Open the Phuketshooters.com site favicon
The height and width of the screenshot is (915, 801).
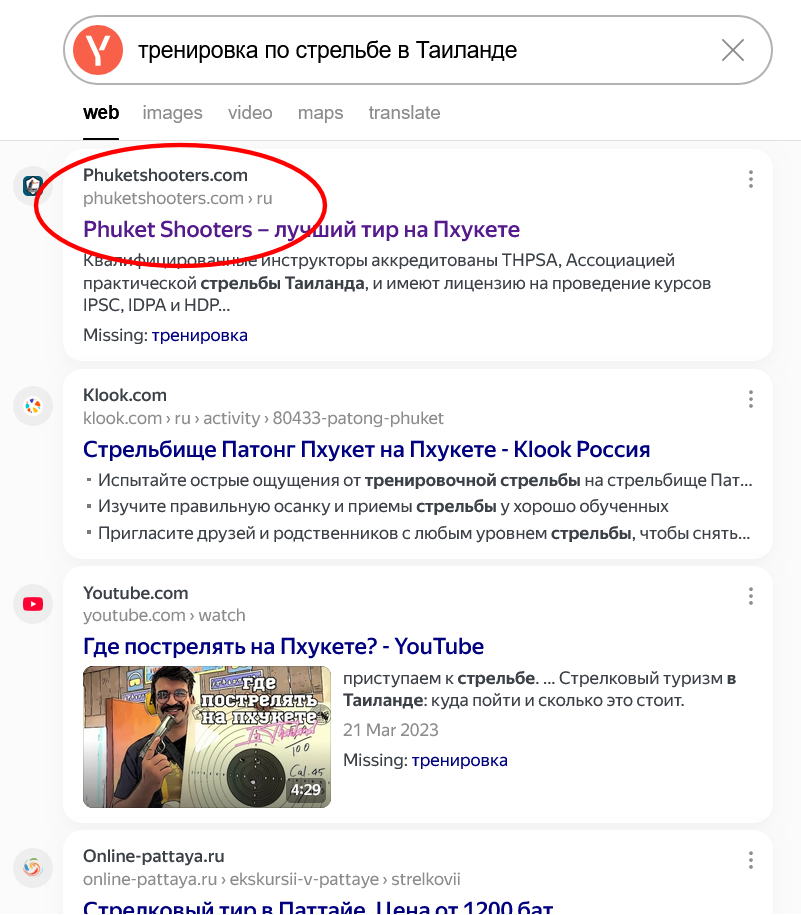tap(33, 186)
